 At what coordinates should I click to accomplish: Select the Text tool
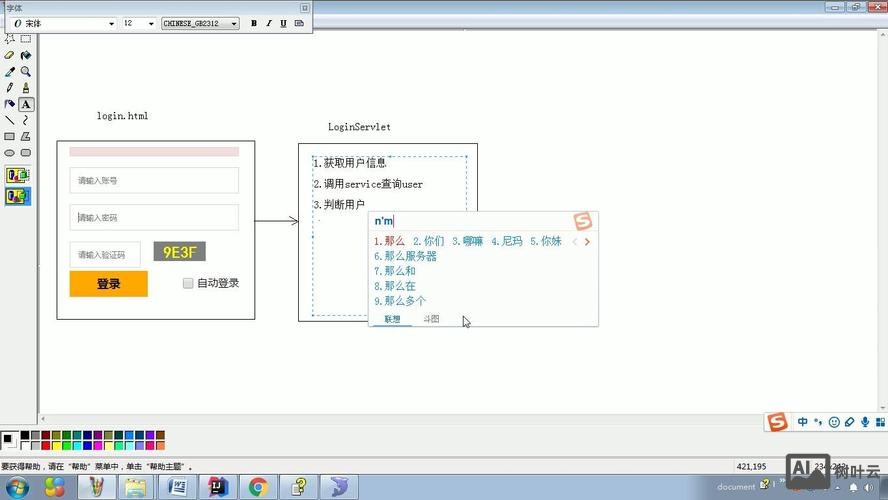click(x=26, y=104)
